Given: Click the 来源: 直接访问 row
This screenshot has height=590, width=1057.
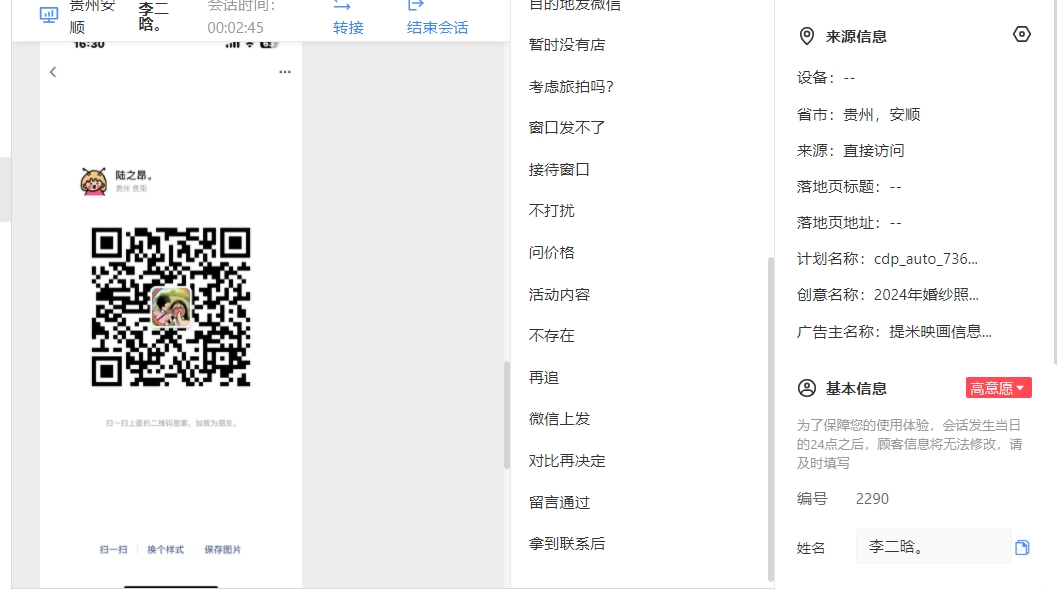Looking at the screenshot, I should pyautogui.click(x=851, y=151).
